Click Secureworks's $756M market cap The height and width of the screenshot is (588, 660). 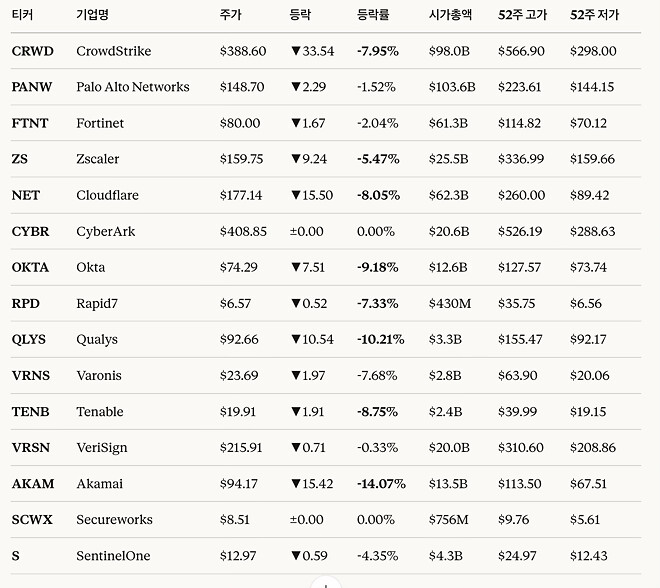click(448, 519)
